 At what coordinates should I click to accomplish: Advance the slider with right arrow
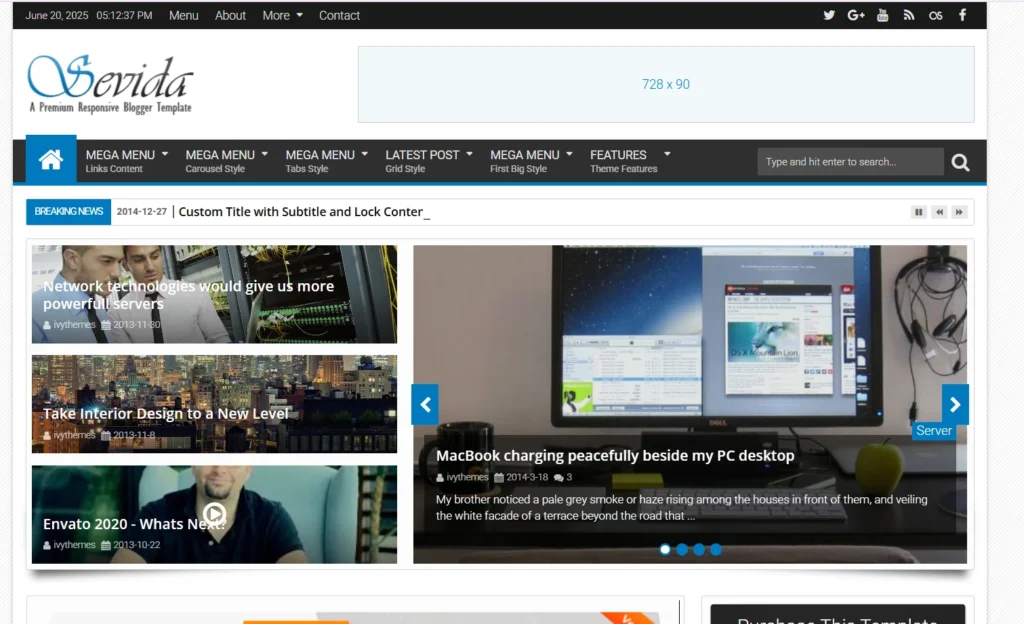click(955, 404)
